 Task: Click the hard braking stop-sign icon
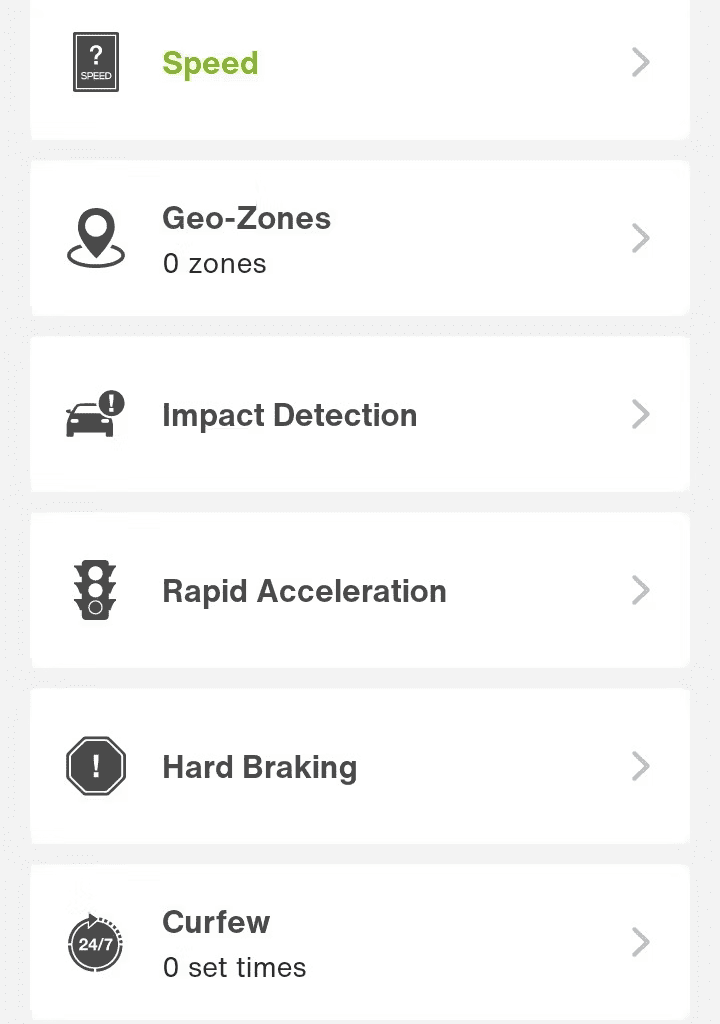(96, 766)
